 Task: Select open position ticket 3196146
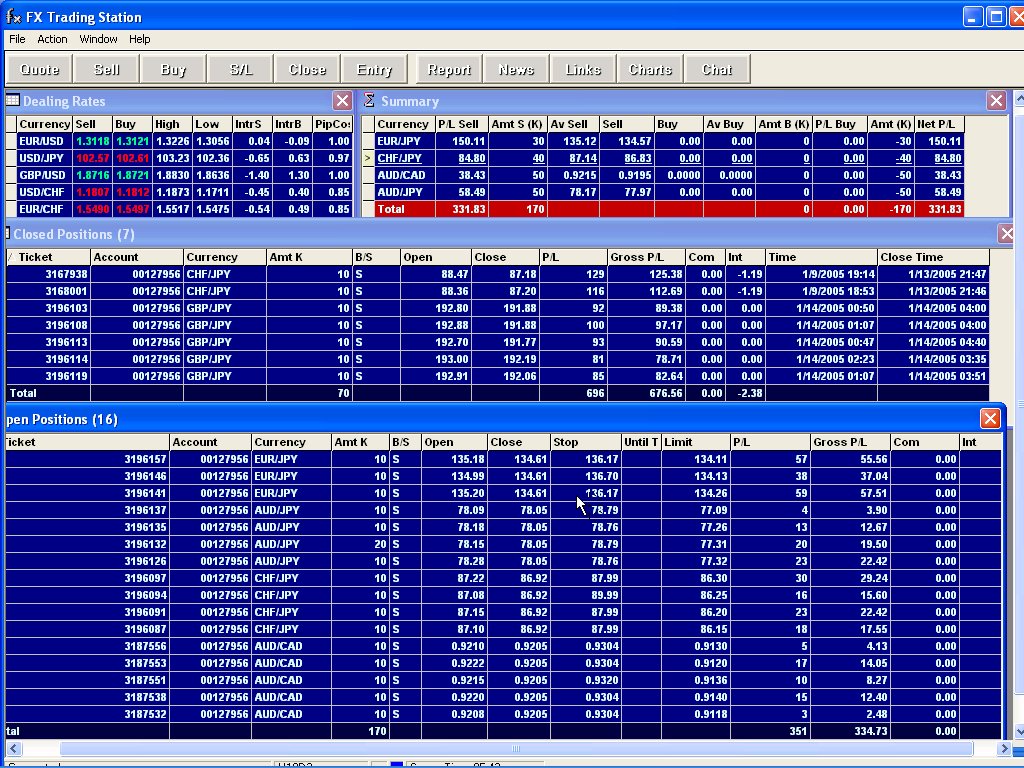(503, 476)
